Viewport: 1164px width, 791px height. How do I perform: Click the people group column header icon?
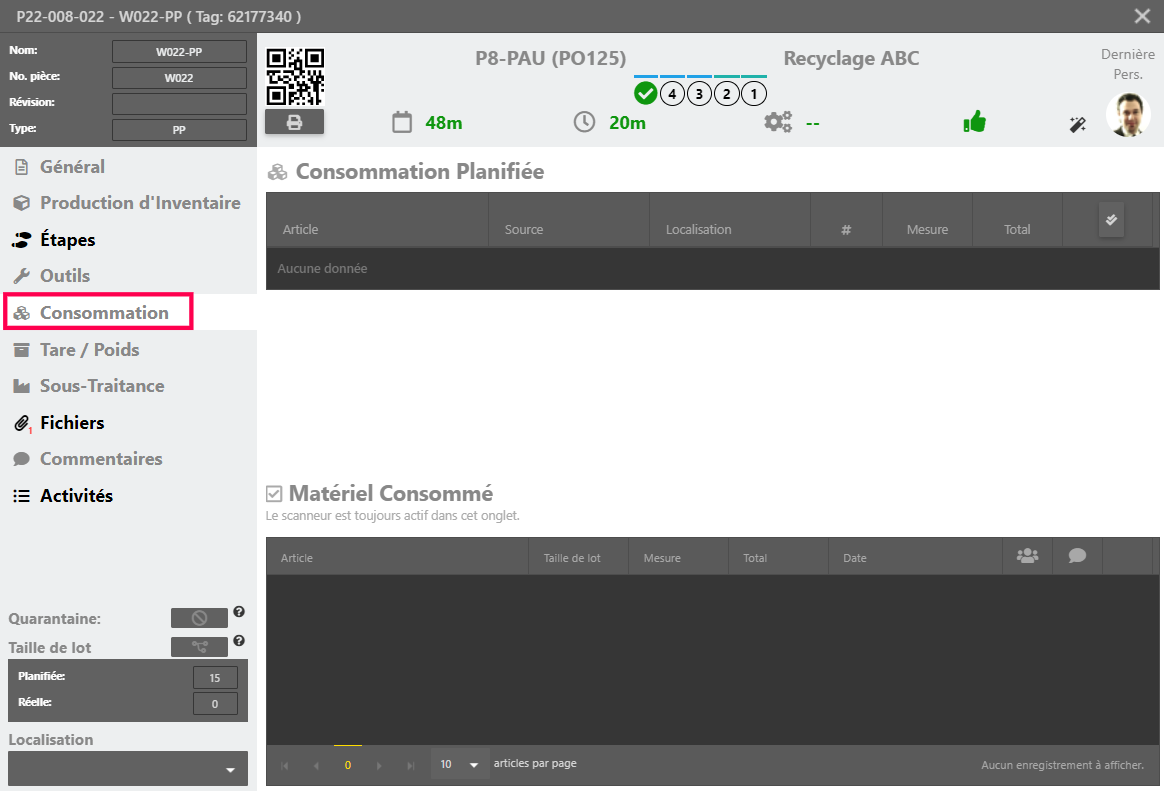(x=1027, y=556)
